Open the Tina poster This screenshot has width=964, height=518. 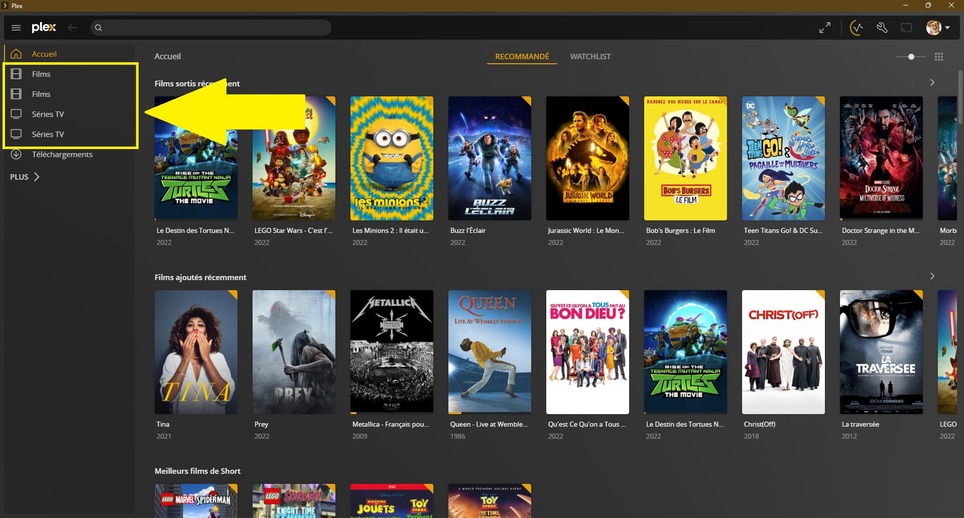(x=196, y=351)
